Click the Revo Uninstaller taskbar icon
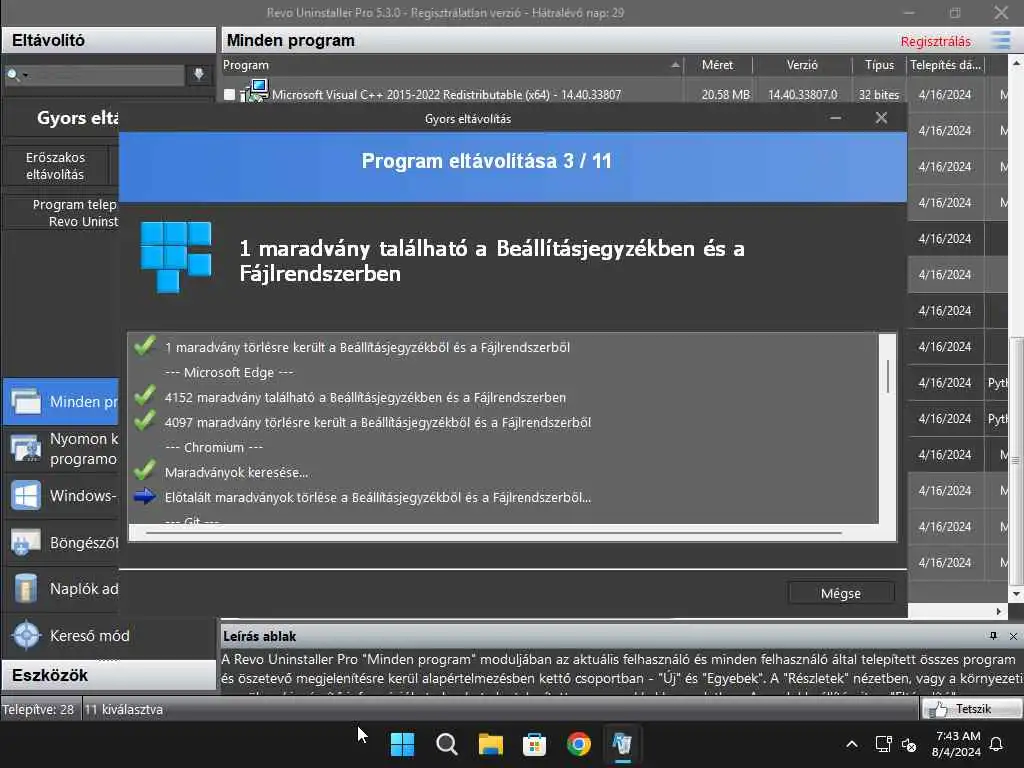Viewport: 1024px width, 768px height. tap(622, 744)
